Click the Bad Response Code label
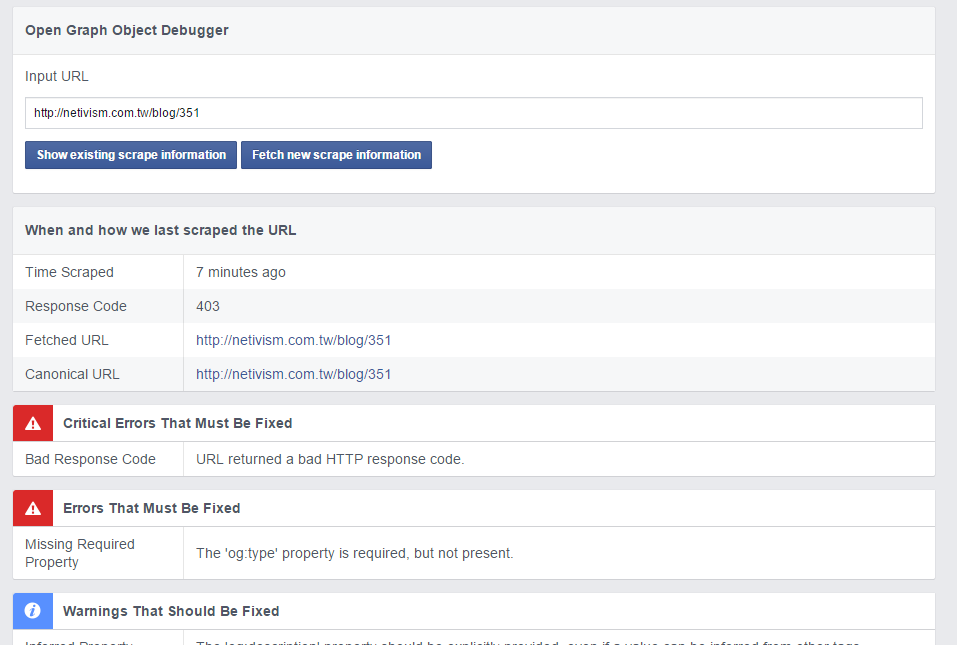The image size is (957, 645). [90, 459]
